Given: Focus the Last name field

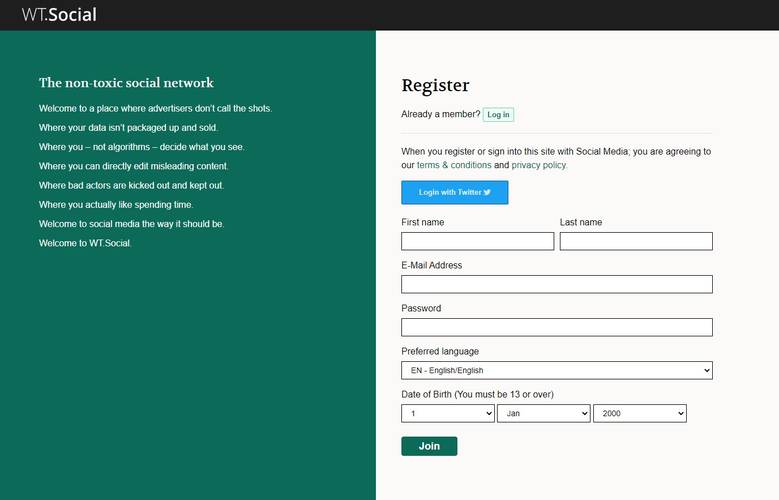Looking at the screenshot, I should 636,242.
